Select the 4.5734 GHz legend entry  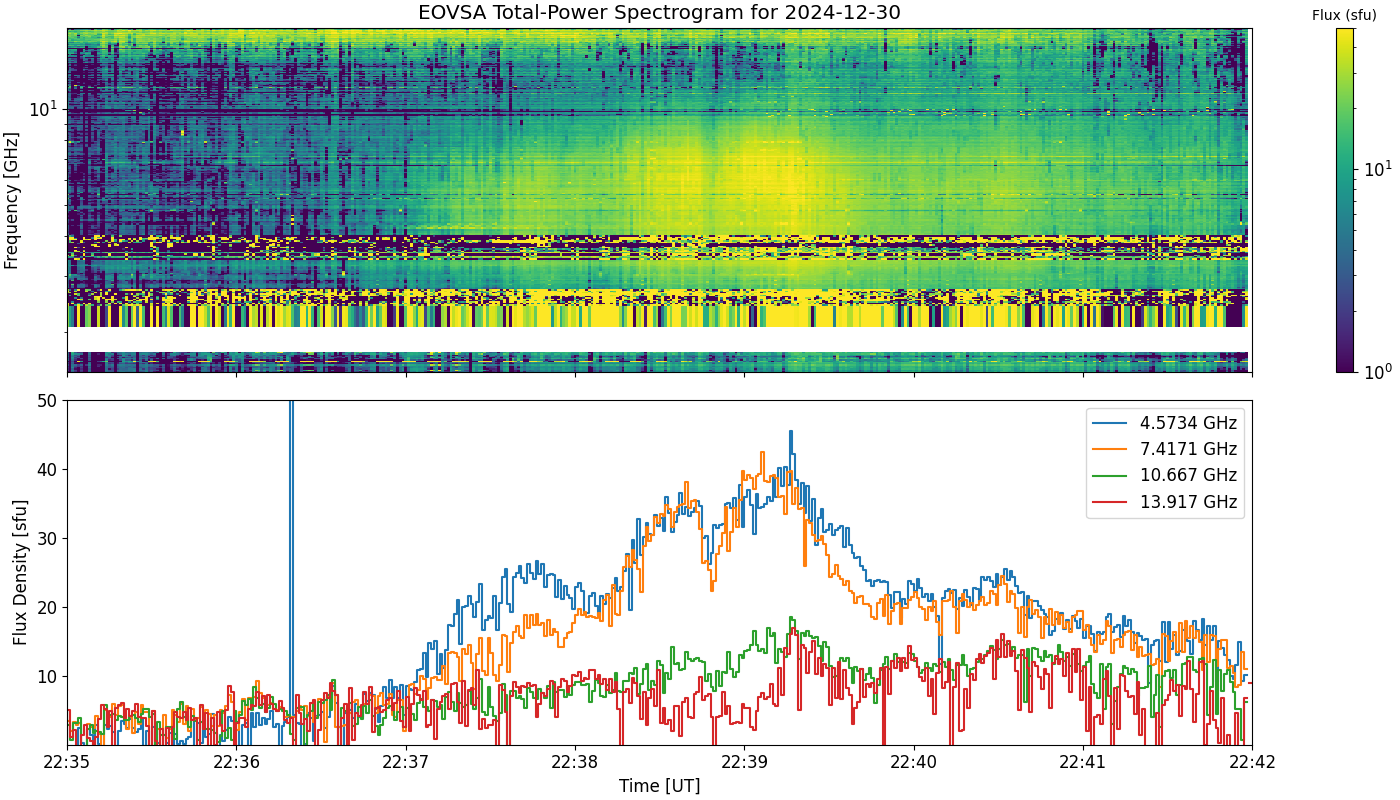click(x=1167, y=423)
